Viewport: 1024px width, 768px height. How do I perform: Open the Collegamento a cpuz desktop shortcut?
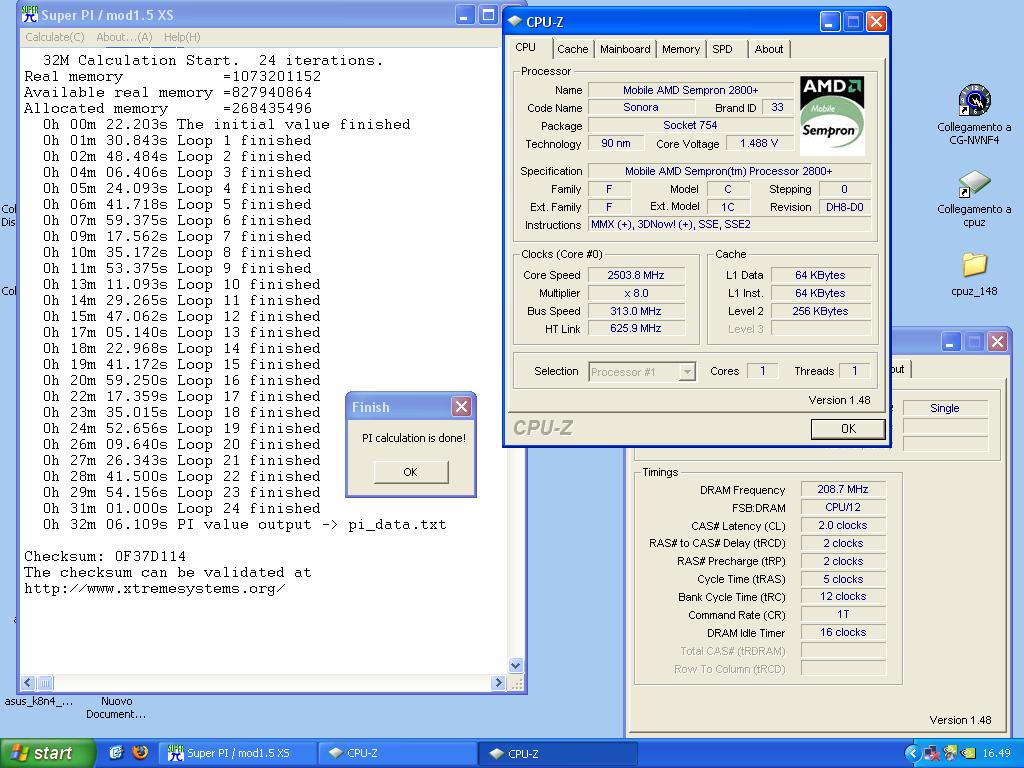point(974,198)
